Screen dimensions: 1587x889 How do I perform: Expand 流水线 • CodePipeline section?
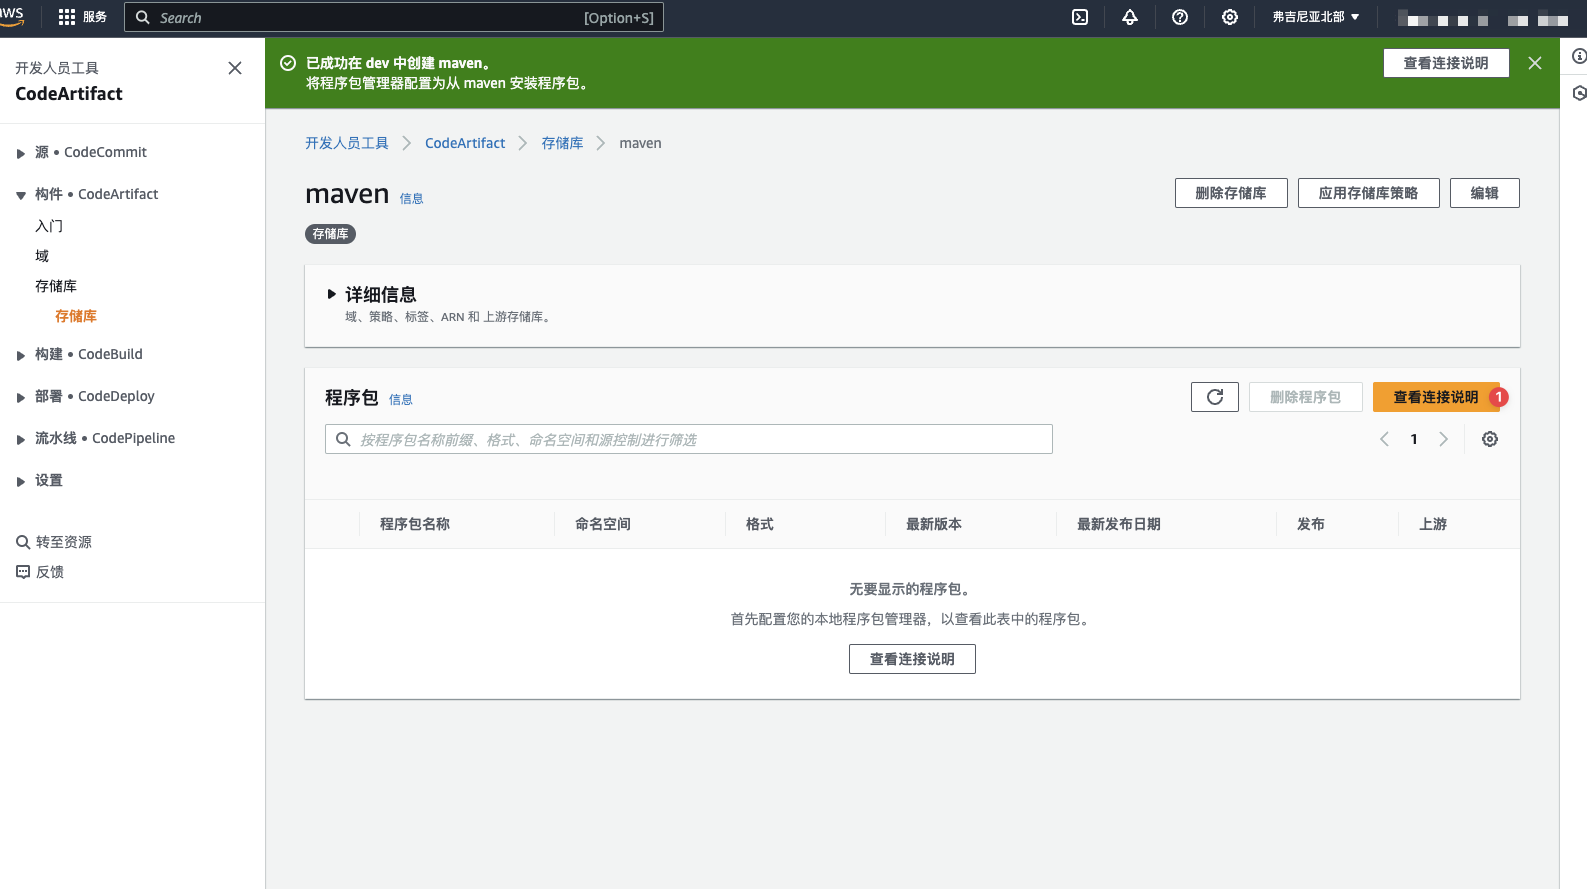point(21,439)
